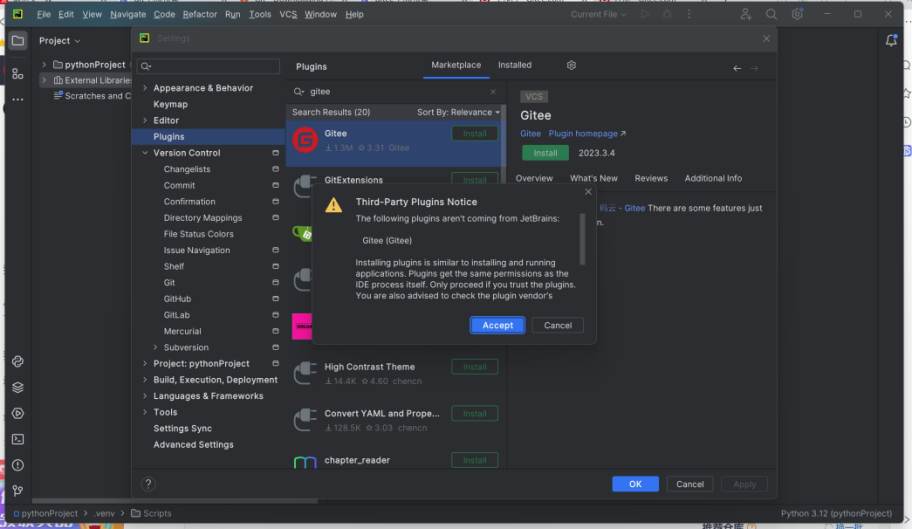Install the High Contrast Theme plugin
This screenshot has width=912, height=529.
[x=475, y=367]
